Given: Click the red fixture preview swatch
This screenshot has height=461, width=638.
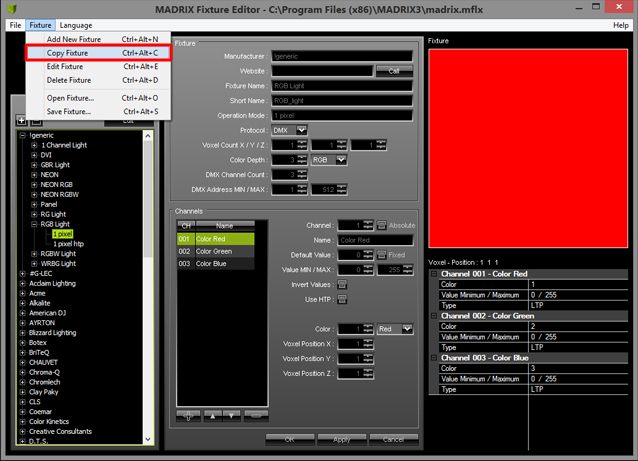Looking at the screenshot, I should click(x=528, y=148).
